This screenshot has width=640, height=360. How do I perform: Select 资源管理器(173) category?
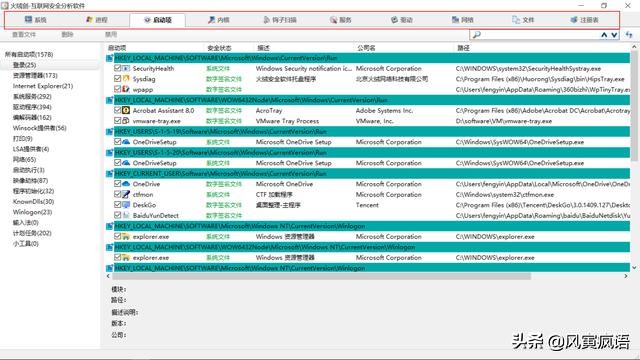pos(35,76)
